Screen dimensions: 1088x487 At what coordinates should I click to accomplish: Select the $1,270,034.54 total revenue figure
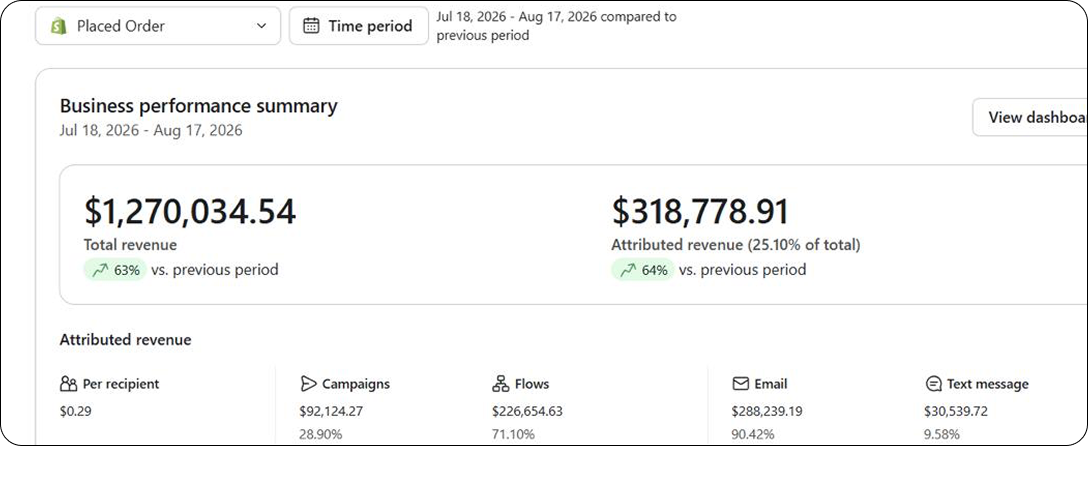[190, 212]
